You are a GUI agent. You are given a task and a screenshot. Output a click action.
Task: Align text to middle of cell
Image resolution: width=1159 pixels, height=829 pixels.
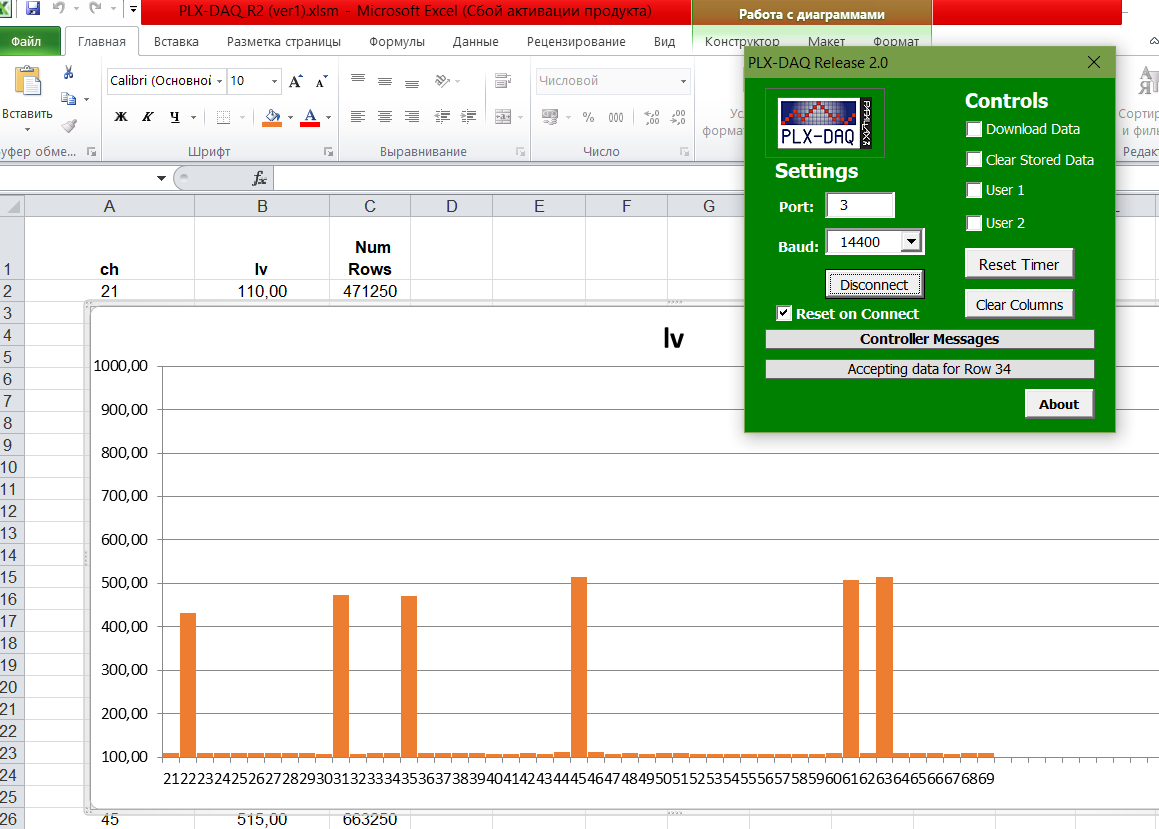click(385, 81)
